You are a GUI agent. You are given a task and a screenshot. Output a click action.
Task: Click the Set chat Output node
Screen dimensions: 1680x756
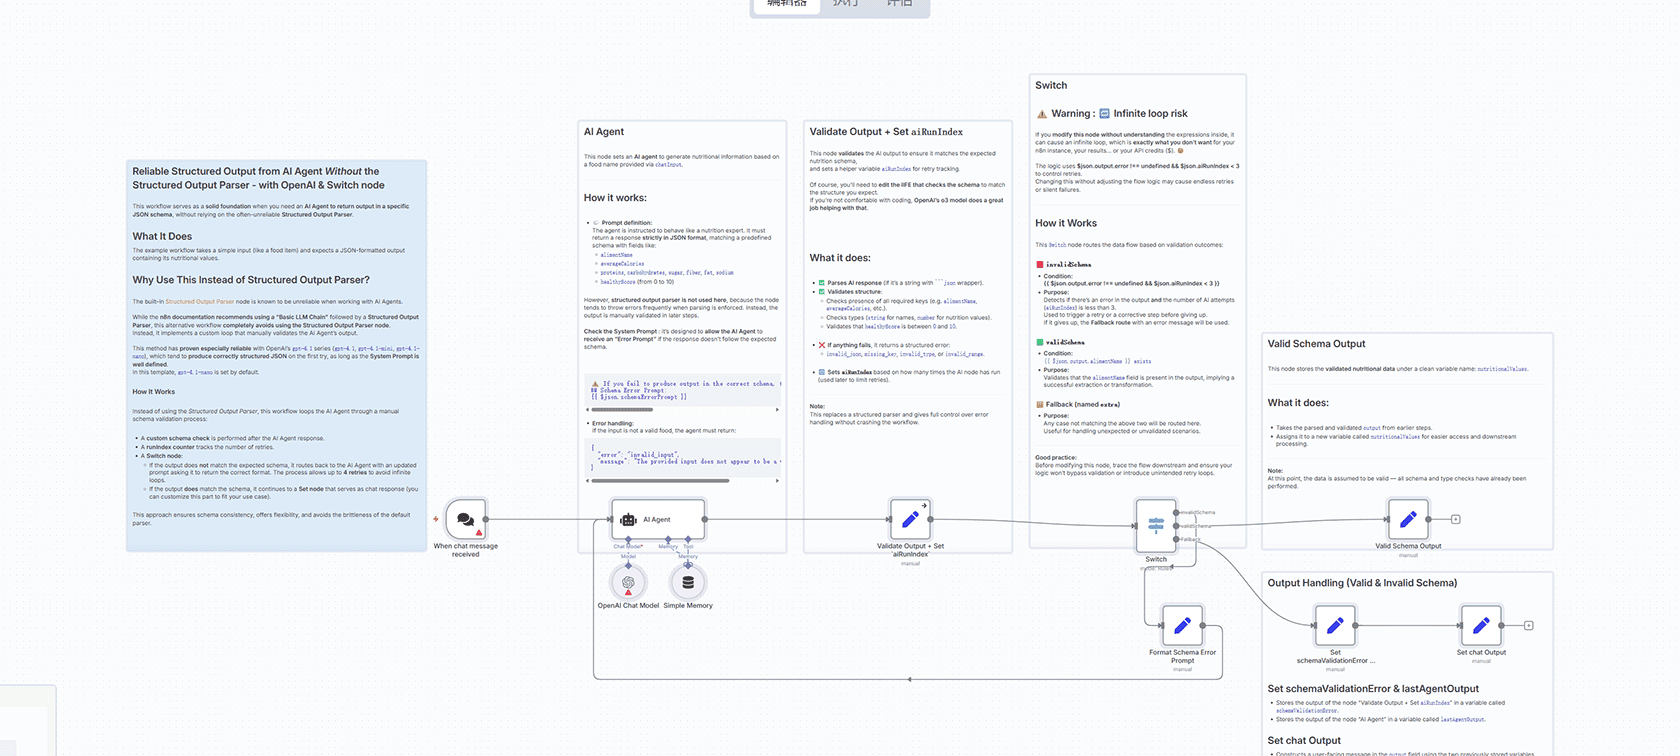(x=1481, y=626)
